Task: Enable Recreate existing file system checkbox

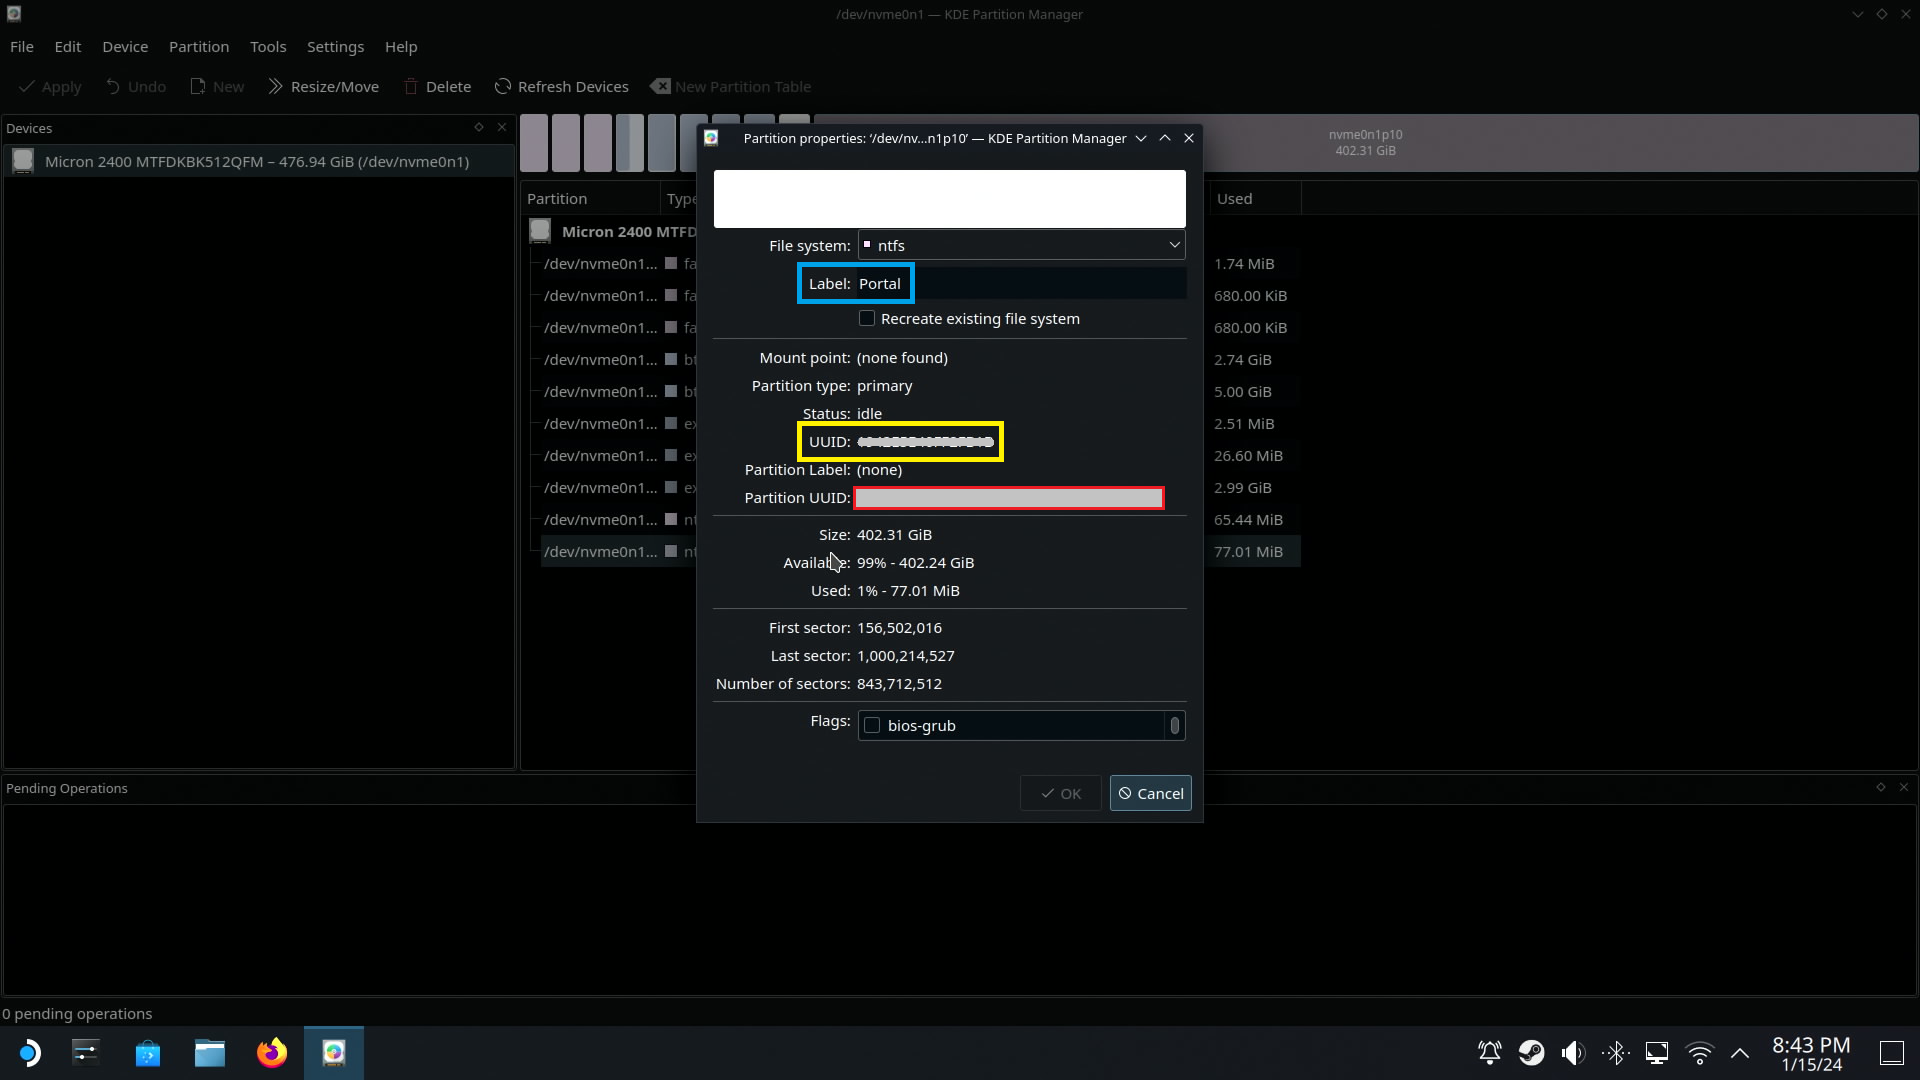Action: (867, 319)
